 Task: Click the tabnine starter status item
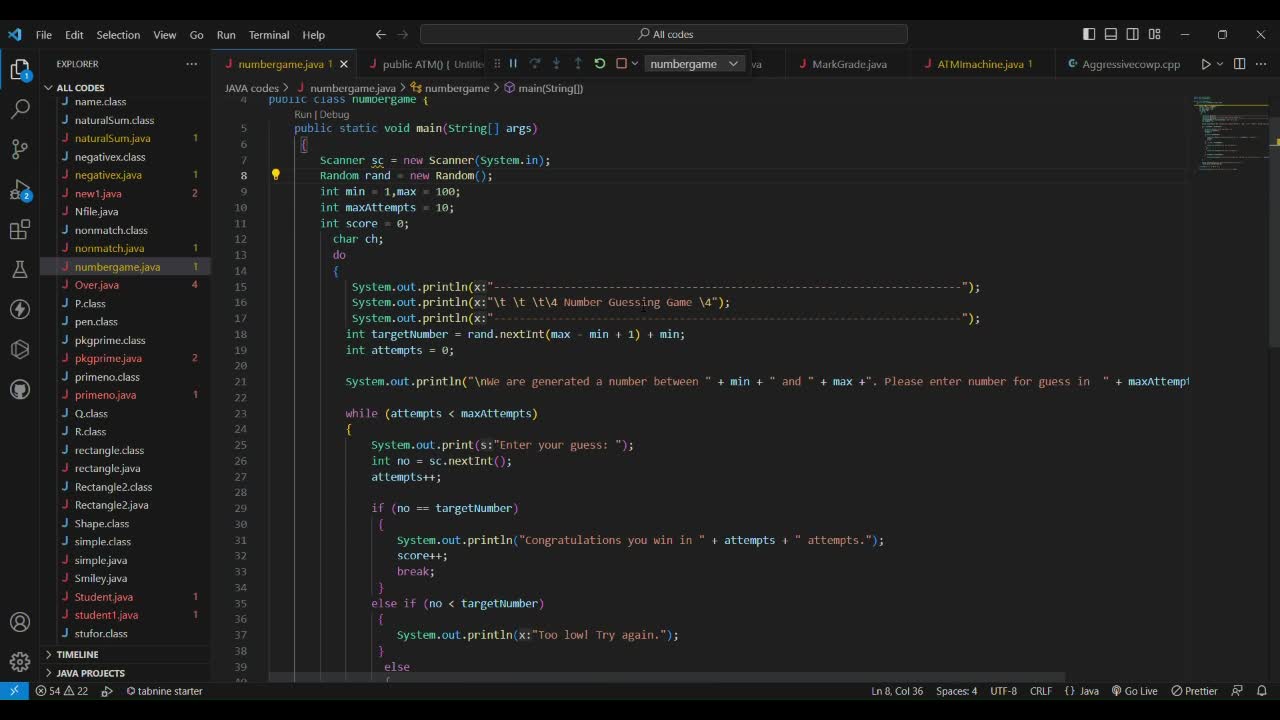click(x=164, y=691)
